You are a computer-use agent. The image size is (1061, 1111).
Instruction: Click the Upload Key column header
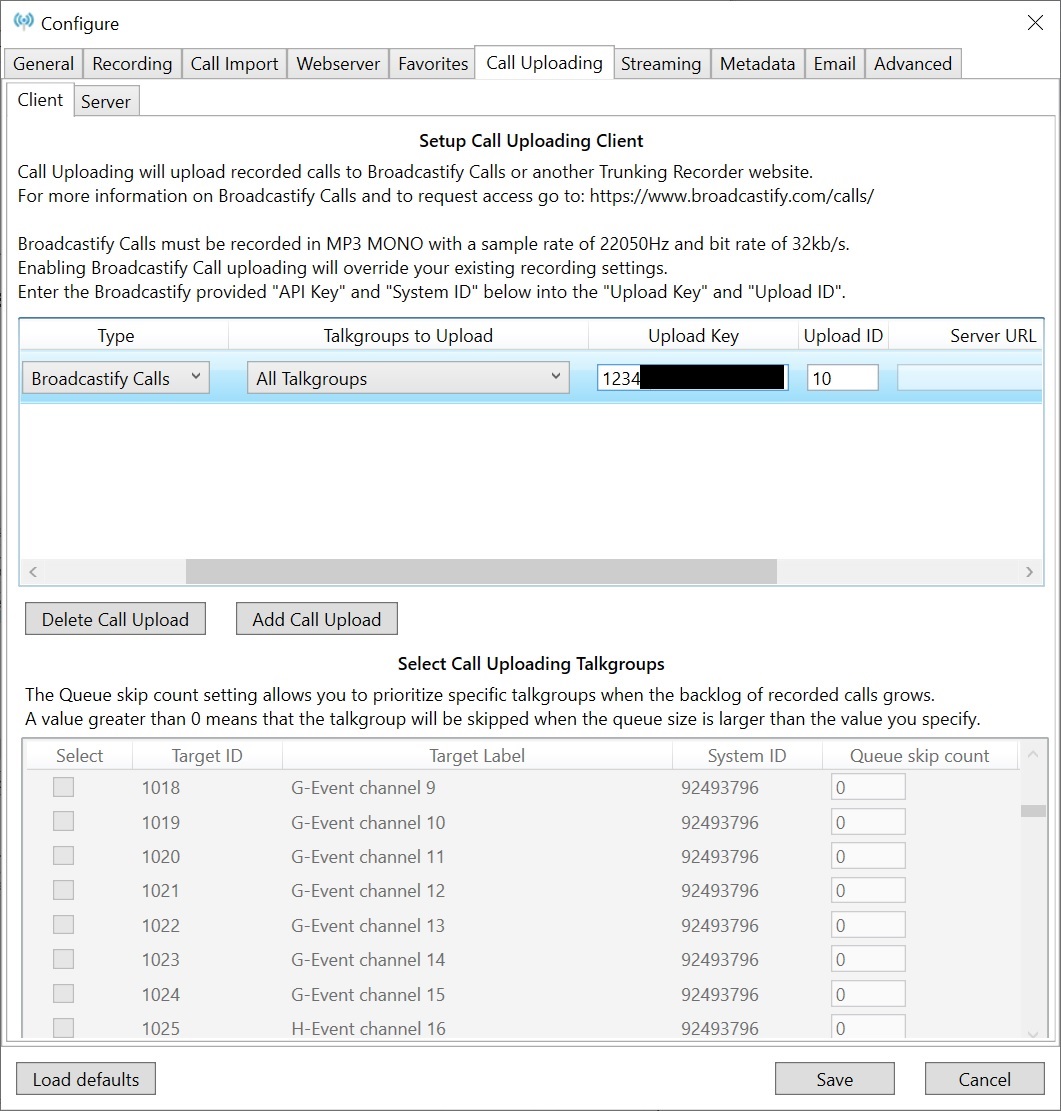tap(693, 336)
